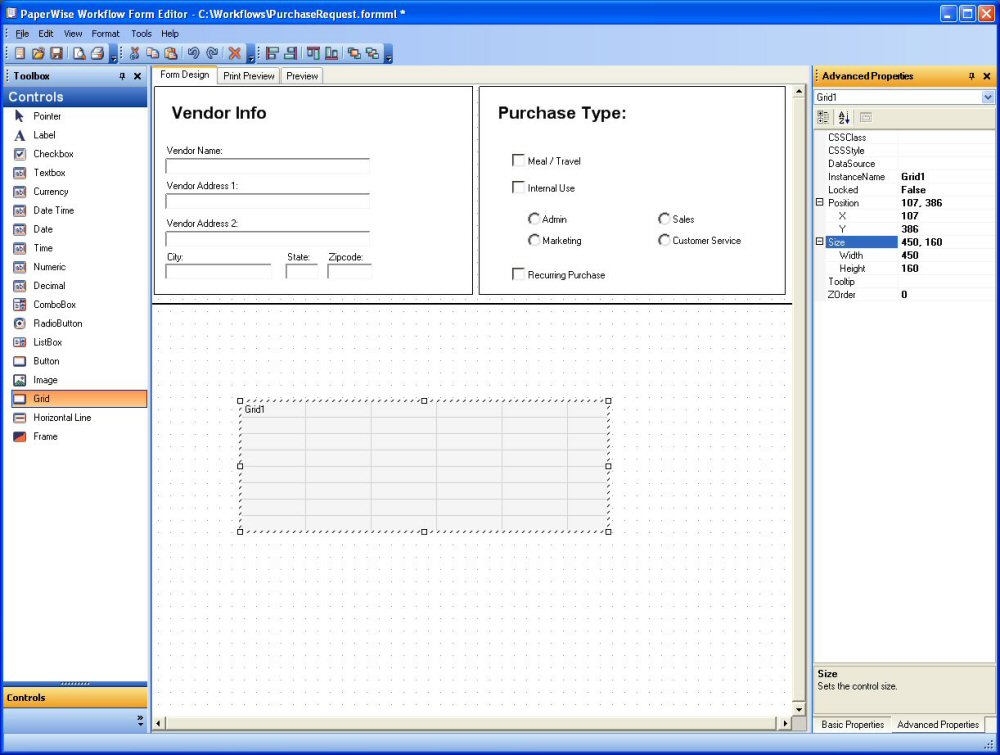This screenshot has width=1000, height=755.
Task: Sort properties alphabetically with the A-Z icon
Action: pos(843,117)
